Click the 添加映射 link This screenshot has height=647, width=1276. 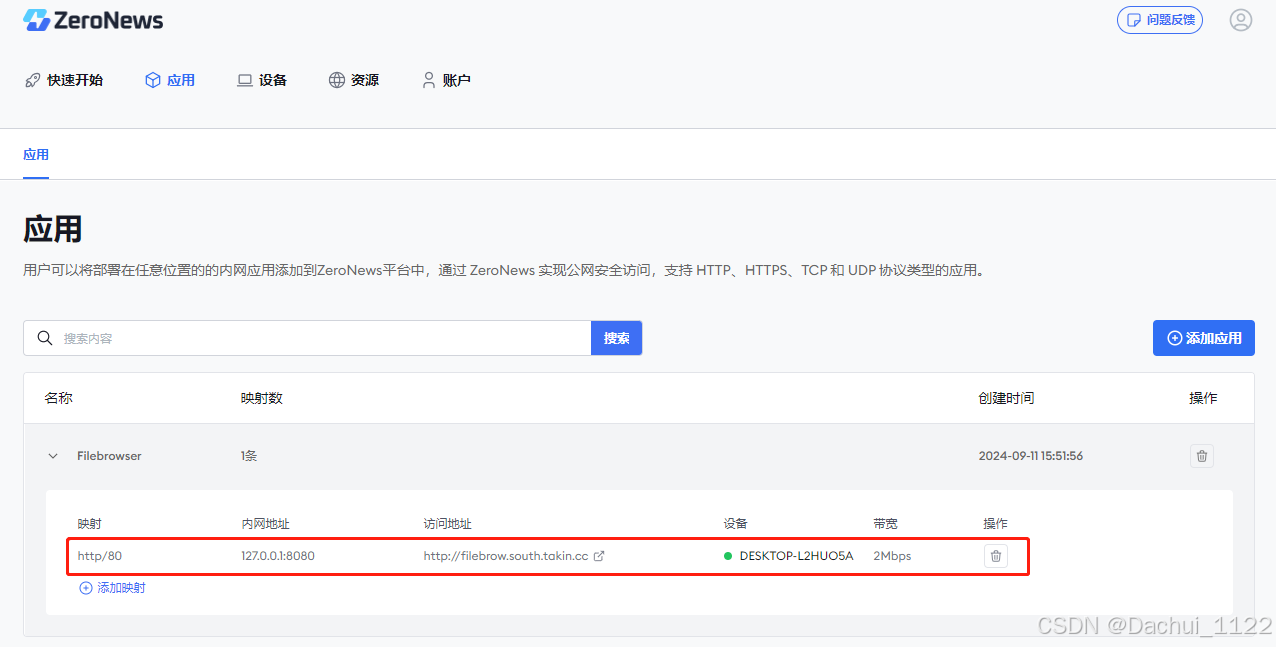pos(112,588)
